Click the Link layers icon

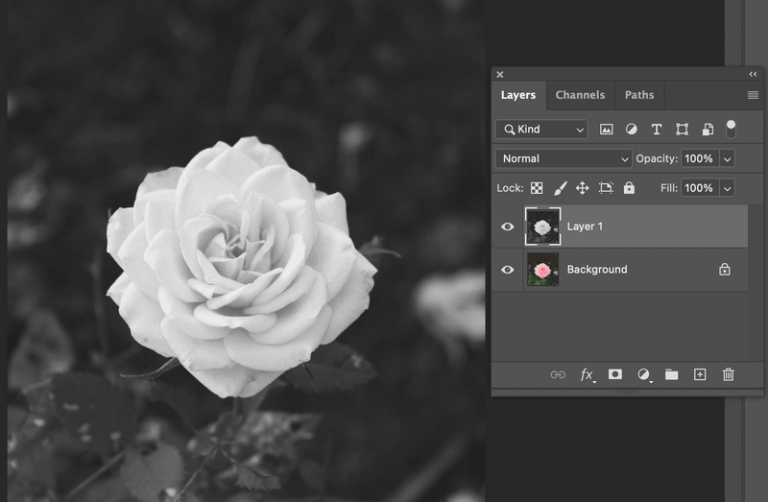click(x=558, y=375)
